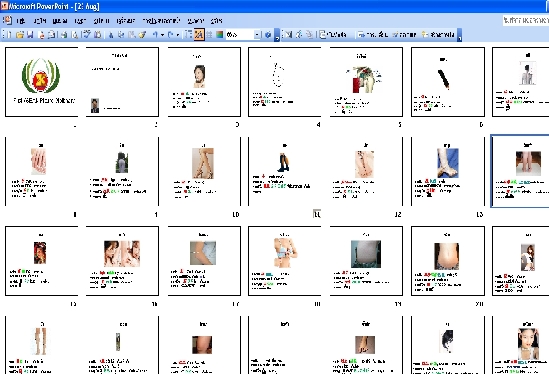The height and width of the screenshot is (374, 549).
Task: Select slide 10 showing crossed legs
Action: click(204, 171)
